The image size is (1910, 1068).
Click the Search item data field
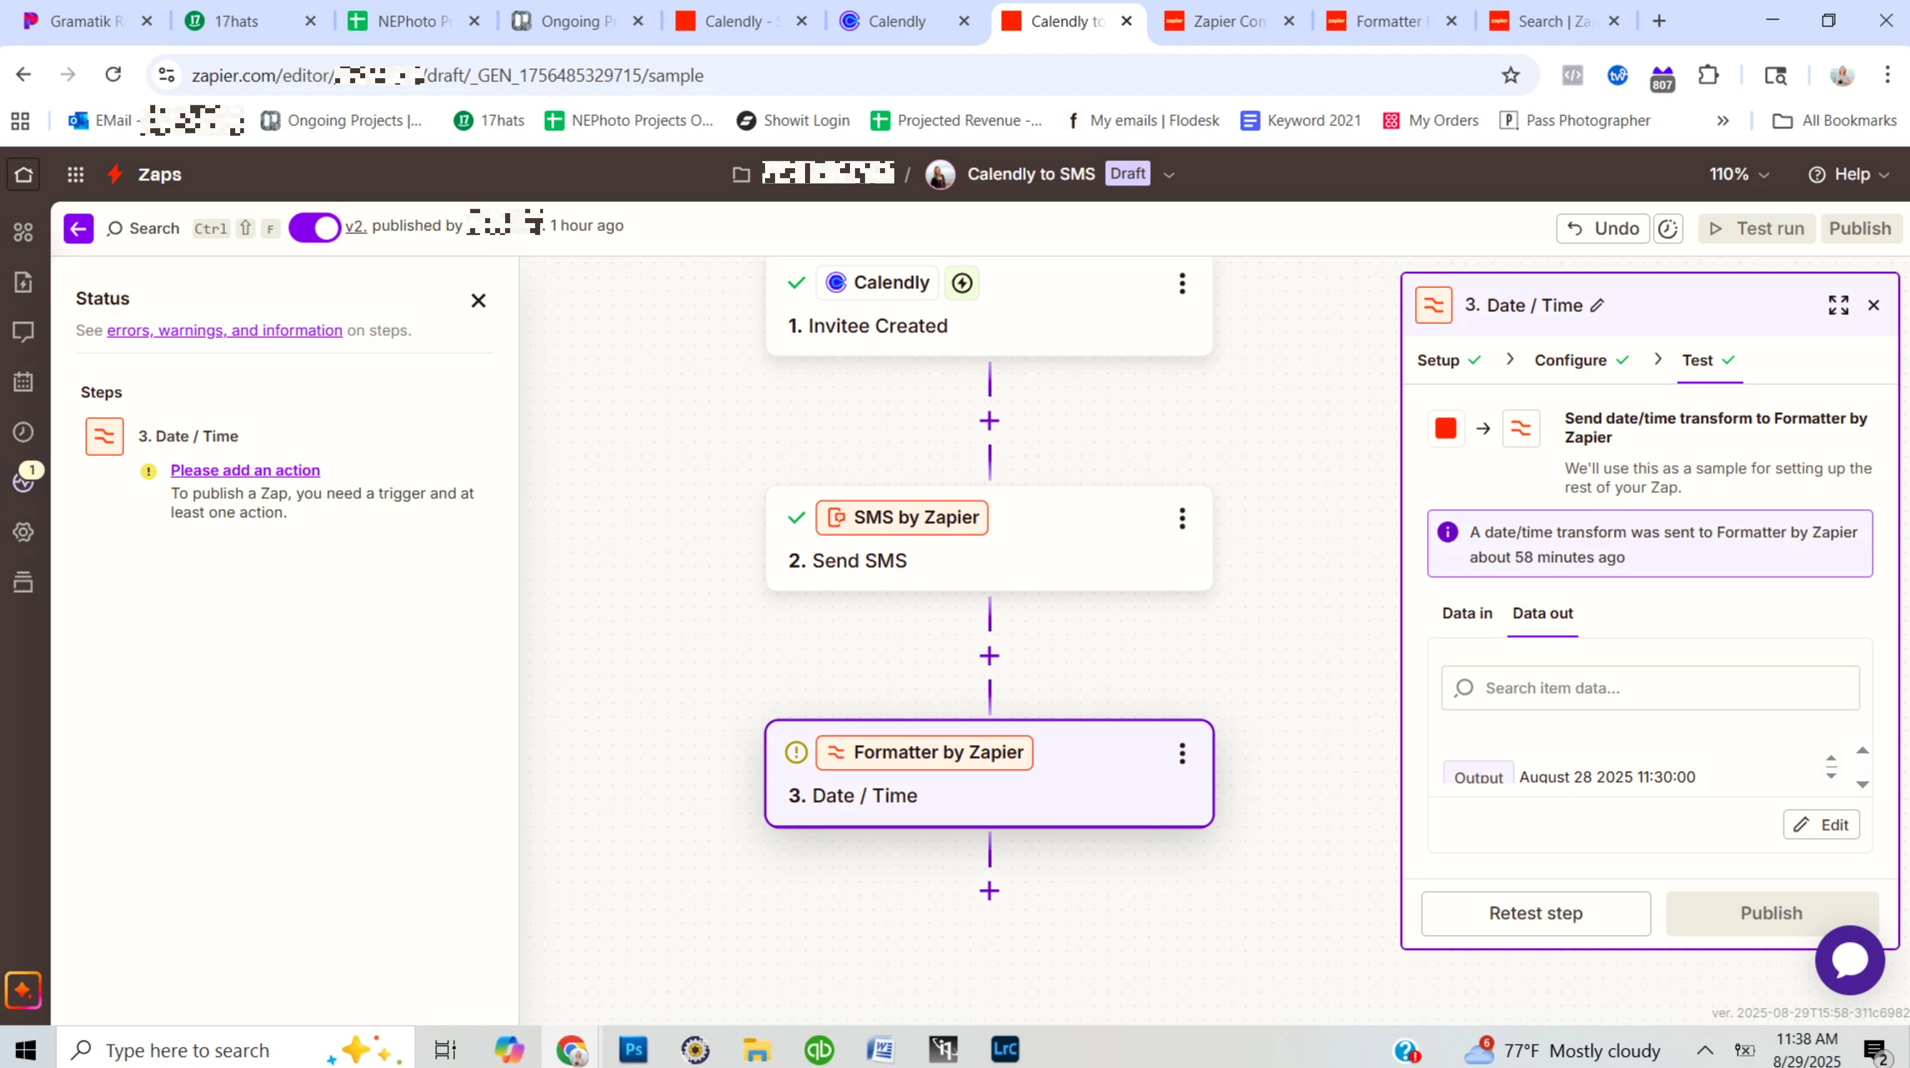pos(1650,688)
